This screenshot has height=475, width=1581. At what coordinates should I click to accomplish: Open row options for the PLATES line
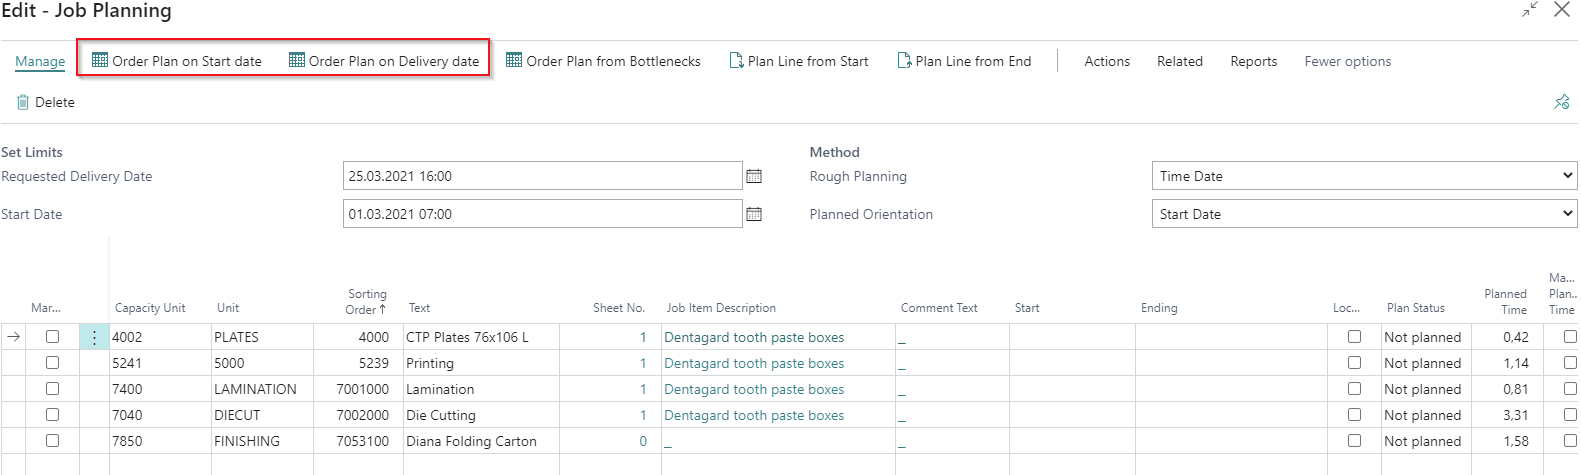pyautogui.click(x=94, y=338)
